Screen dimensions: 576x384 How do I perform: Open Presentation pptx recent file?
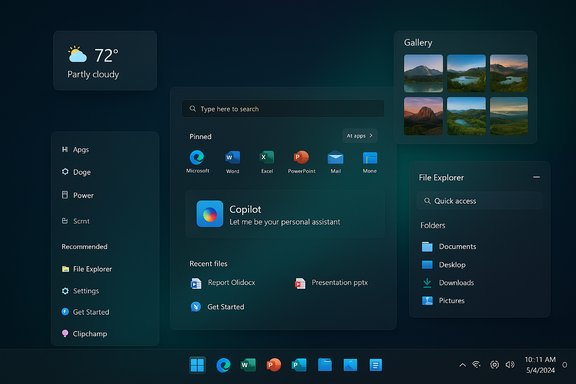coord(331,283)
